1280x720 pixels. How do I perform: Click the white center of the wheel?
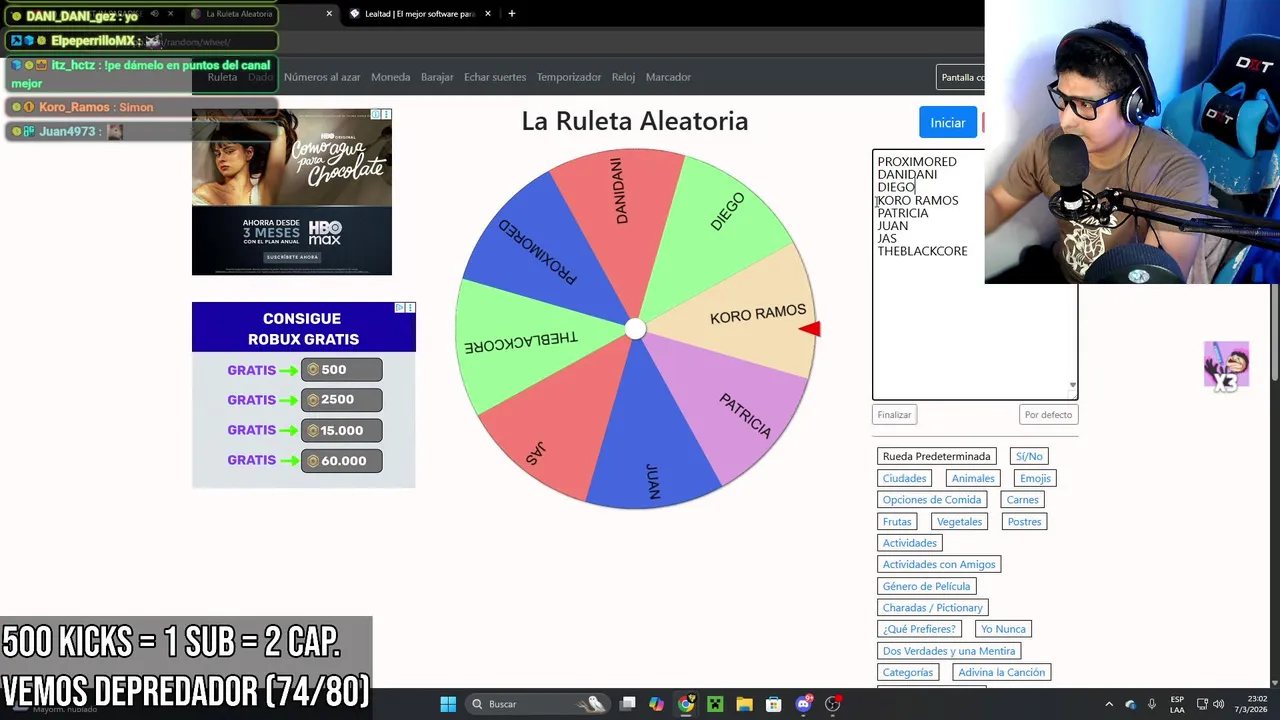(x=635, y=329)
